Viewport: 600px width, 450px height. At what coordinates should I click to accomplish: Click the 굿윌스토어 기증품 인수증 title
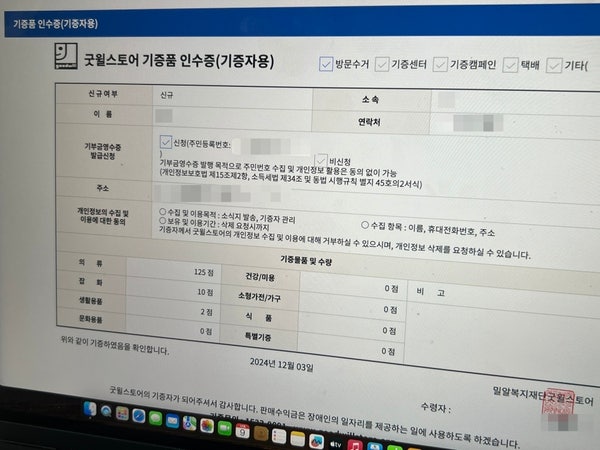pyautogui.click(x=179, y=61)
